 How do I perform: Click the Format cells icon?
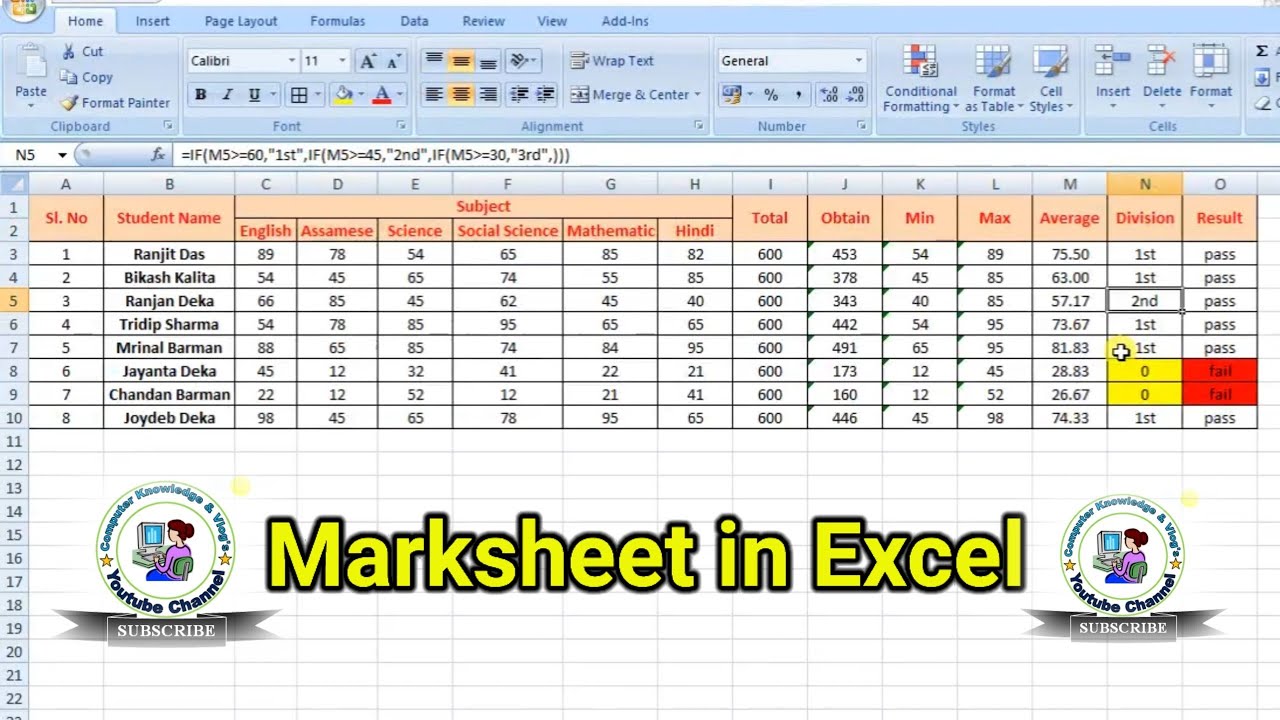pos(1211,62)
